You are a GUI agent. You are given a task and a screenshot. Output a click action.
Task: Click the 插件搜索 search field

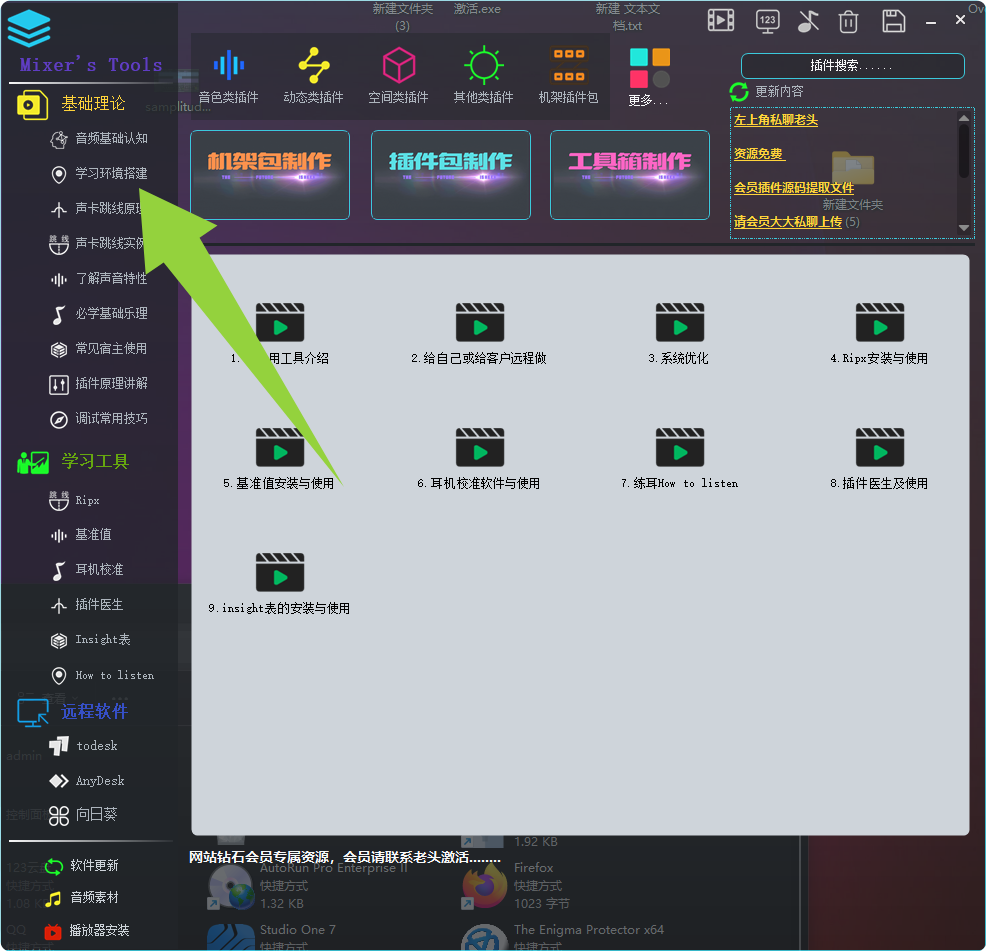[x=853, y=66]
